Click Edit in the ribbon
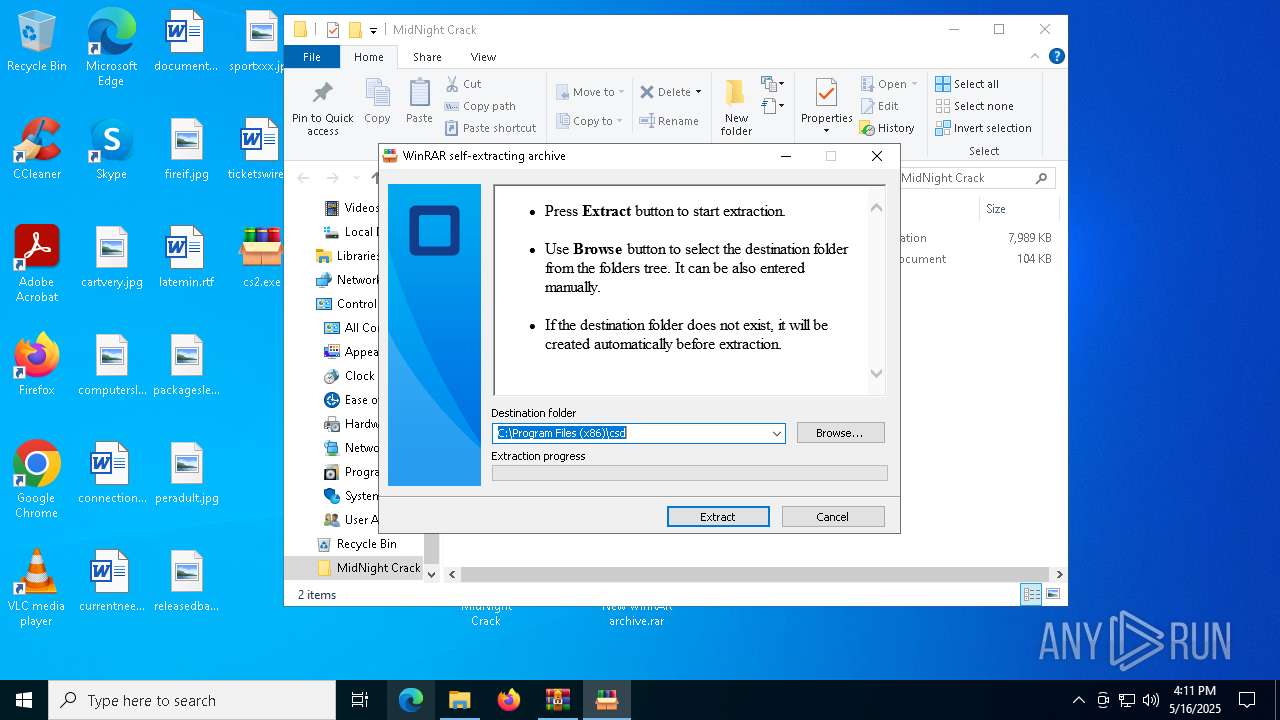The width and height of the screenshot is (1280, 720). (x=879, y=106)
